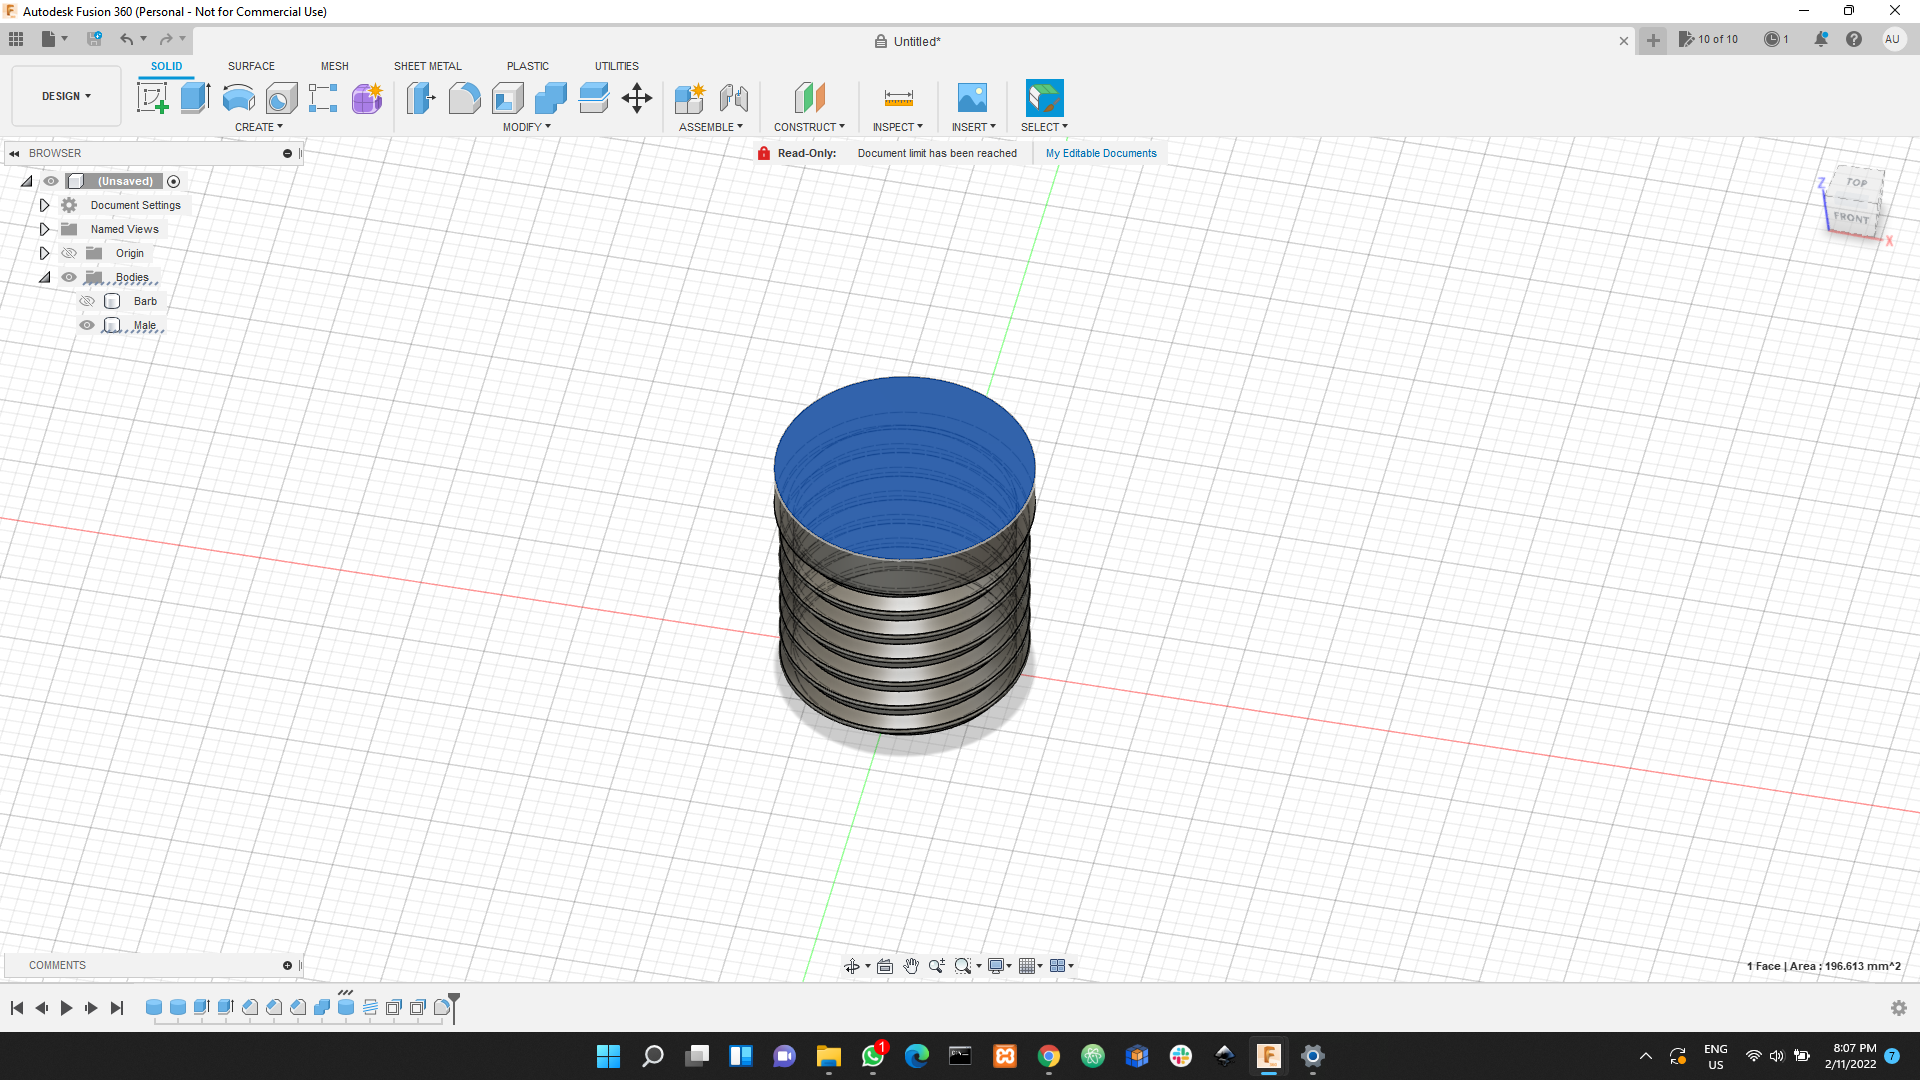The width and height of the screenshot is (1920, 1080).
Task: Select the Create Sketch tool
Action: tap(152, 97)
